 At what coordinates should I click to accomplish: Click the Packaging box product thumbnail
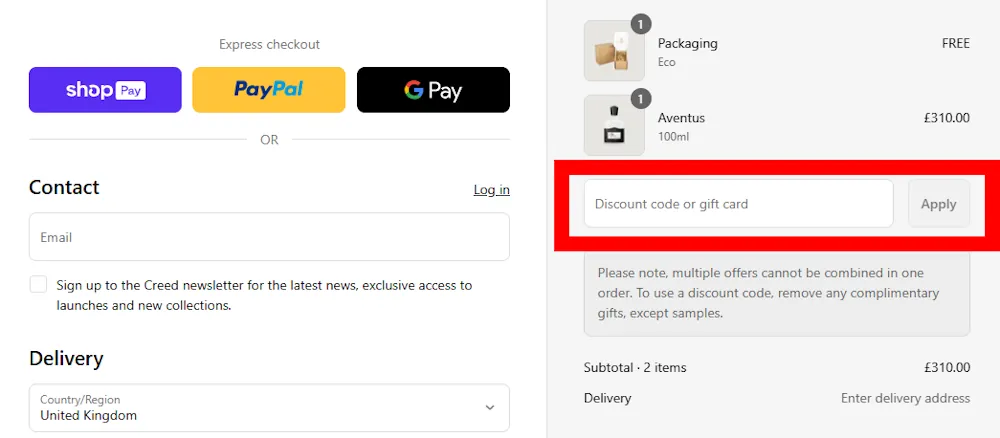coord(614,51)
